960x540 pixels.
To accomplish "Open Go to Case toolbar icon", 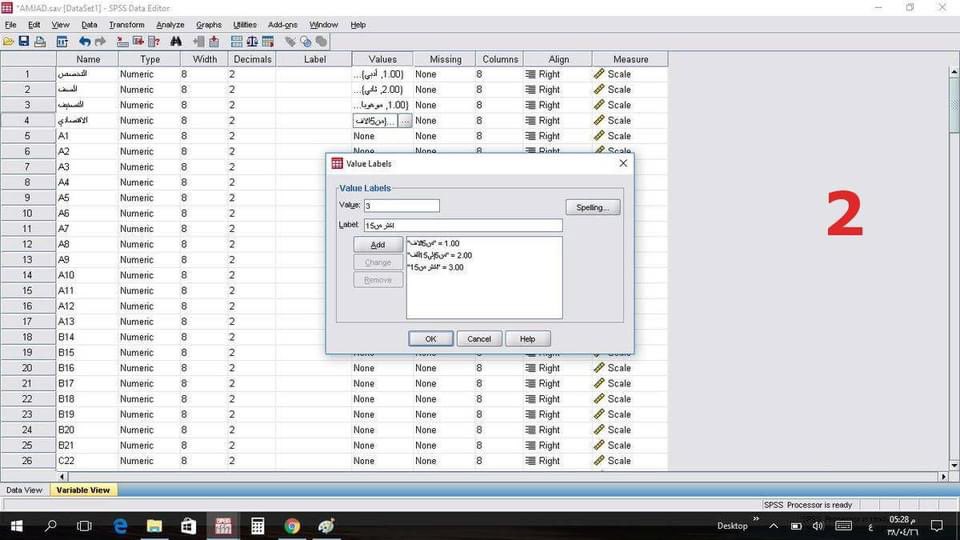I will pos(122,42).
